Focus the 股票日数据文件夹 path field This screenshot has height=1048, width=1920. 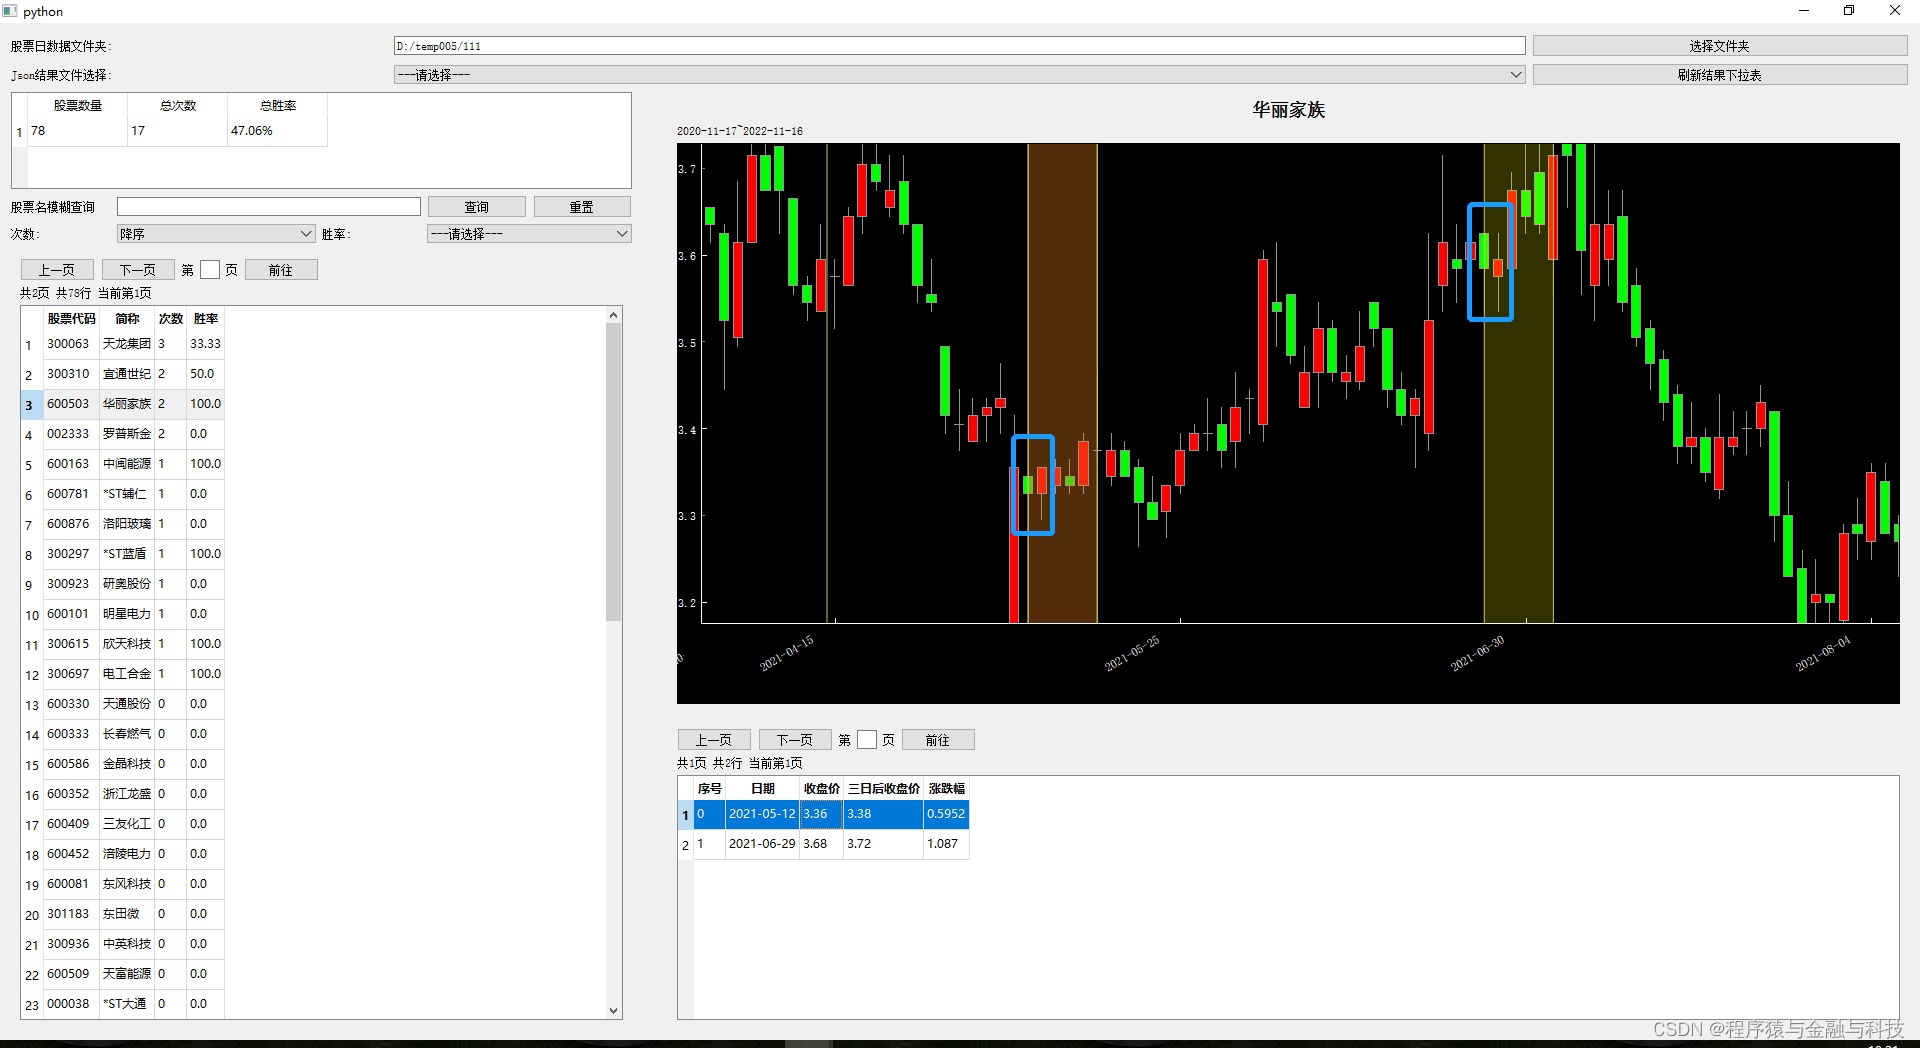click(959, 46)
